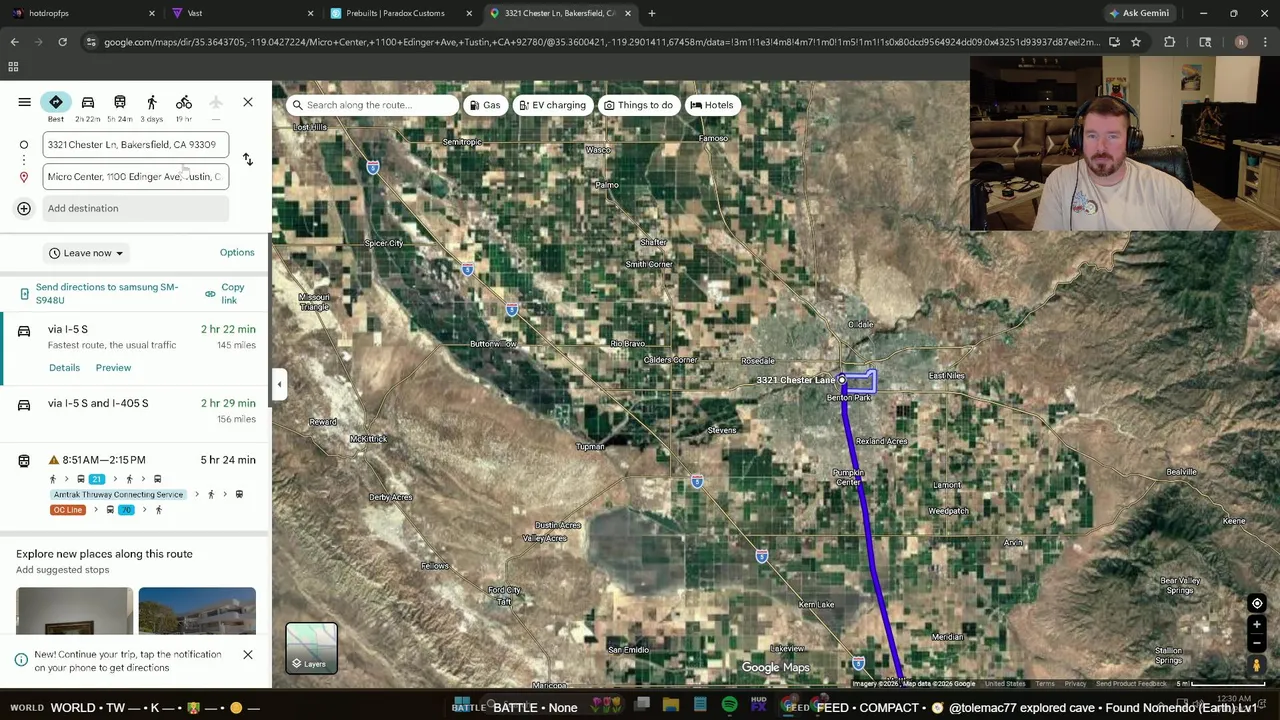
Task: Open the second suggested stop building thumbnail
Action: tap(197, 611)
